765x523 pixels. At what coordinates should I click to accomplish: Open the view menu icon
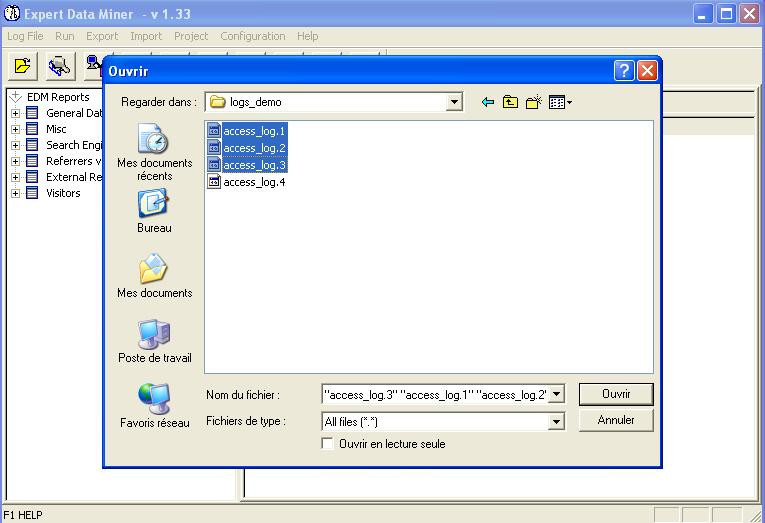click(560, 102)
